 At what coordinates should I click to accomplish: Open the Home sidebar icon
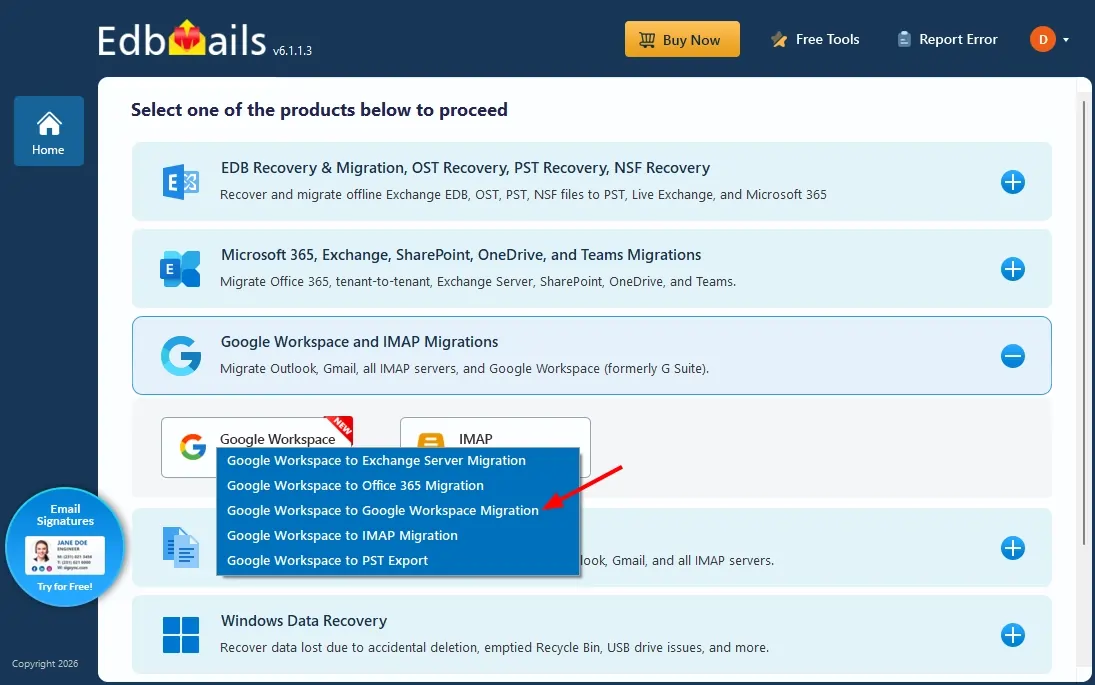coord(48,131)
